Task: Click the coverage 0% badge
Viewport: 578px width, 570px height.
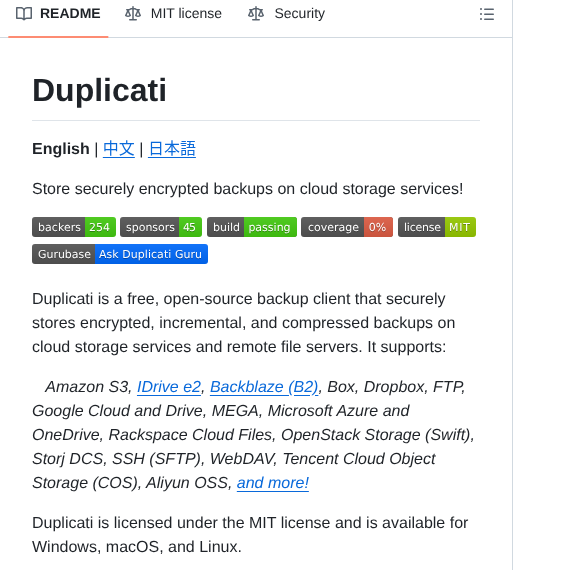Action: pos(347,227)
